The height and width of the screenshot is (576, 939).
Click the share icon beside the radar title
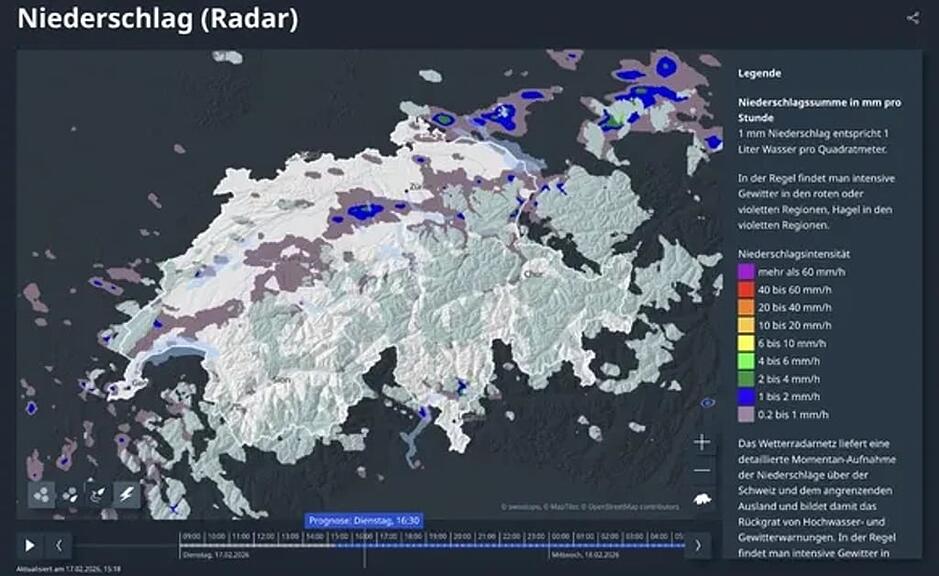[x=912, y=18]
